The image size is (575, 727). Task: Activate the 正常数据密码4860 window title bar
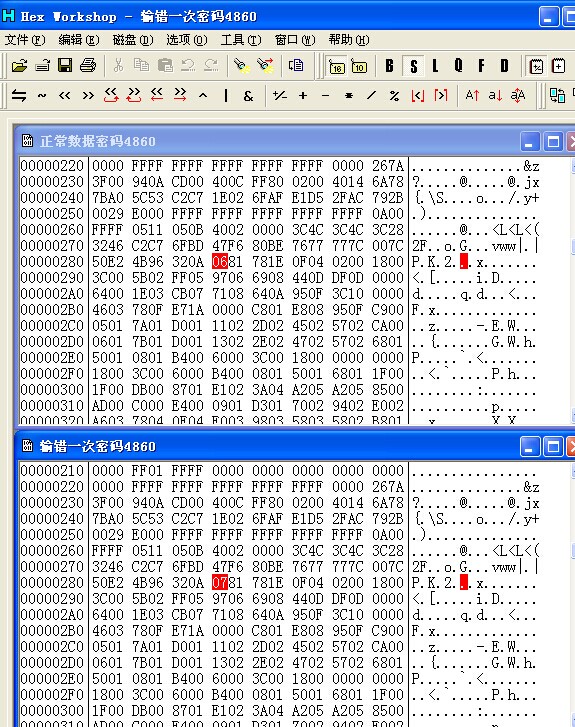[269, 141]
